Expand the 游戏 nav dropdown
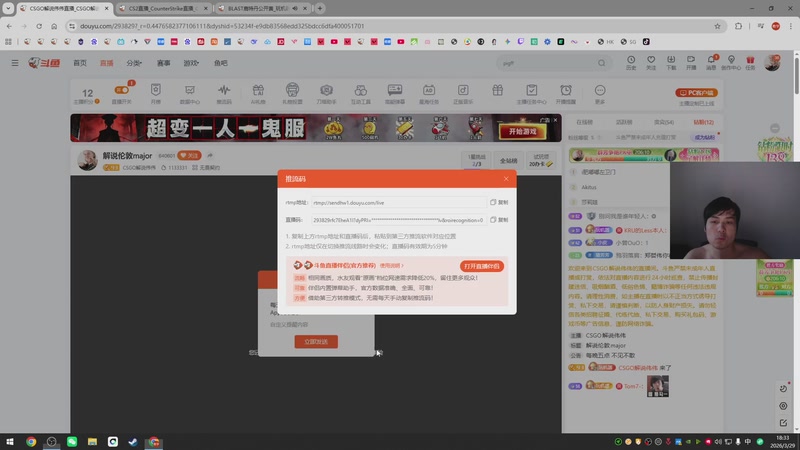The image size is (800, 450). [x=191, y=63]
